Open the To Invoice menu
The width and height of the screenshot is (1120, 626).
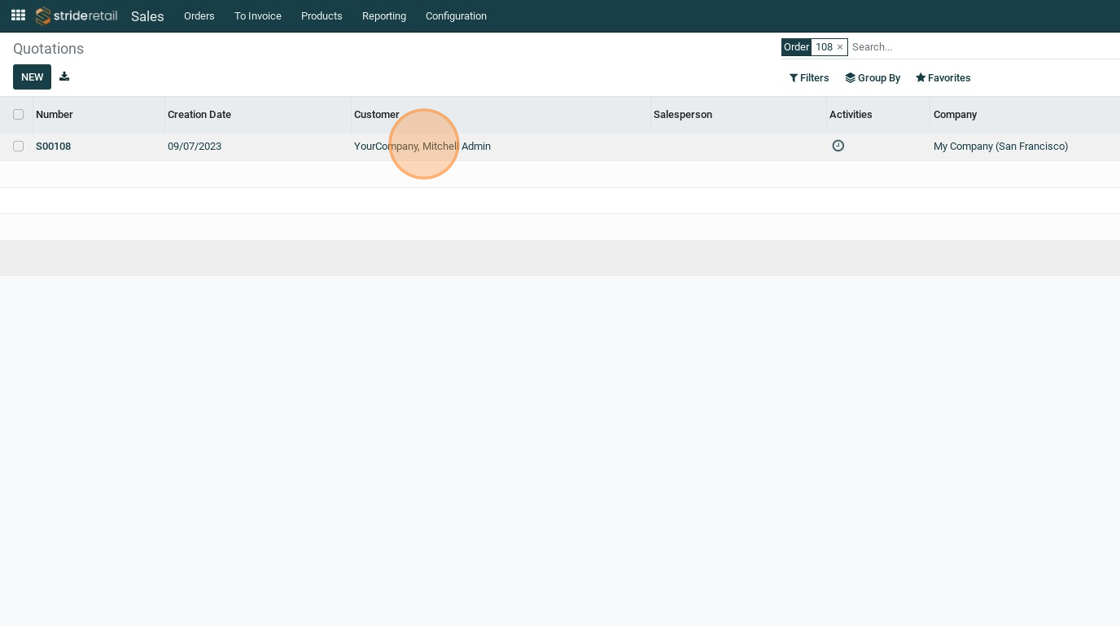coord(258,16)
